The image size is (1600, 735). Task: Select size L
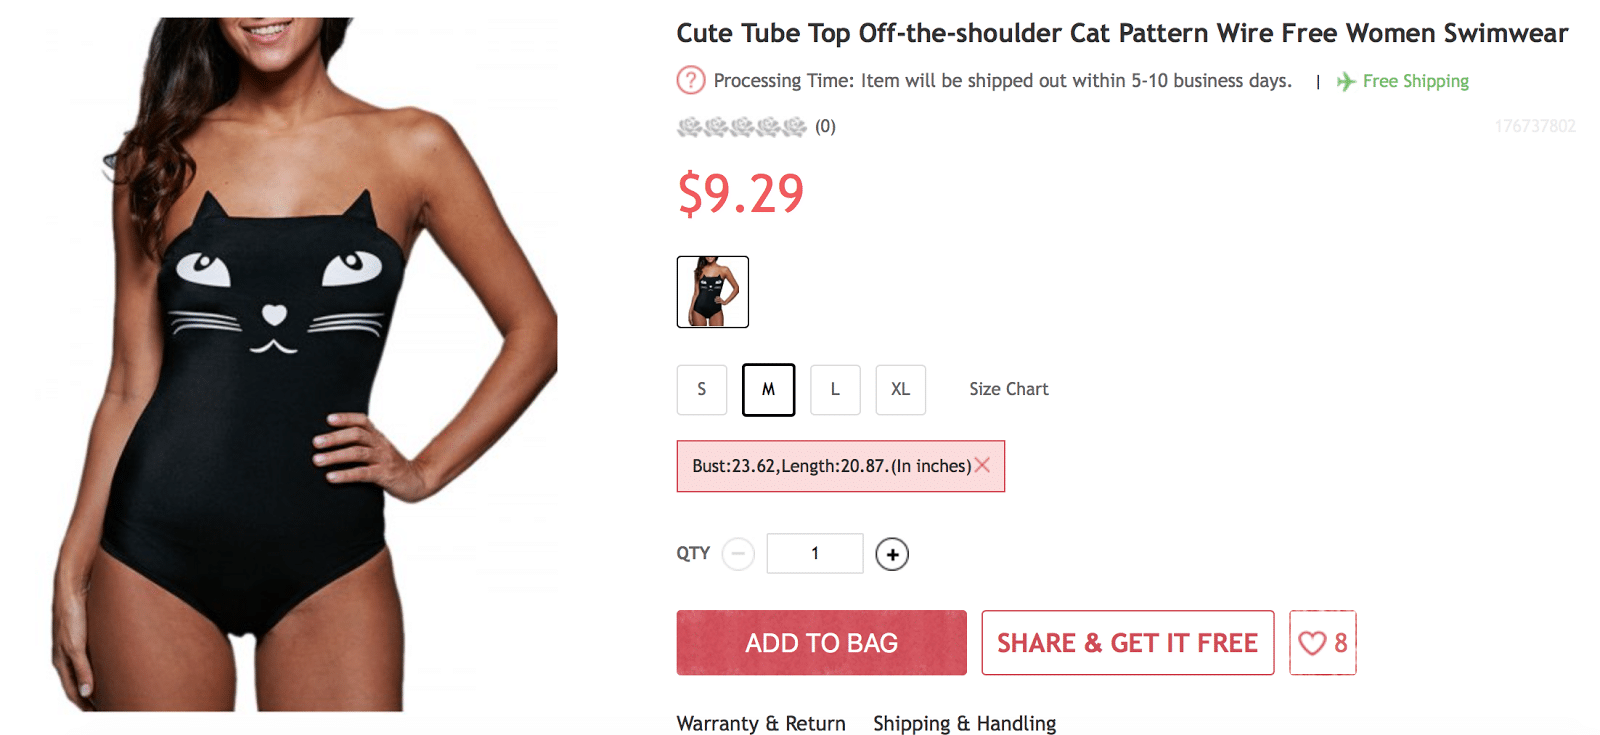coord(835,389)
